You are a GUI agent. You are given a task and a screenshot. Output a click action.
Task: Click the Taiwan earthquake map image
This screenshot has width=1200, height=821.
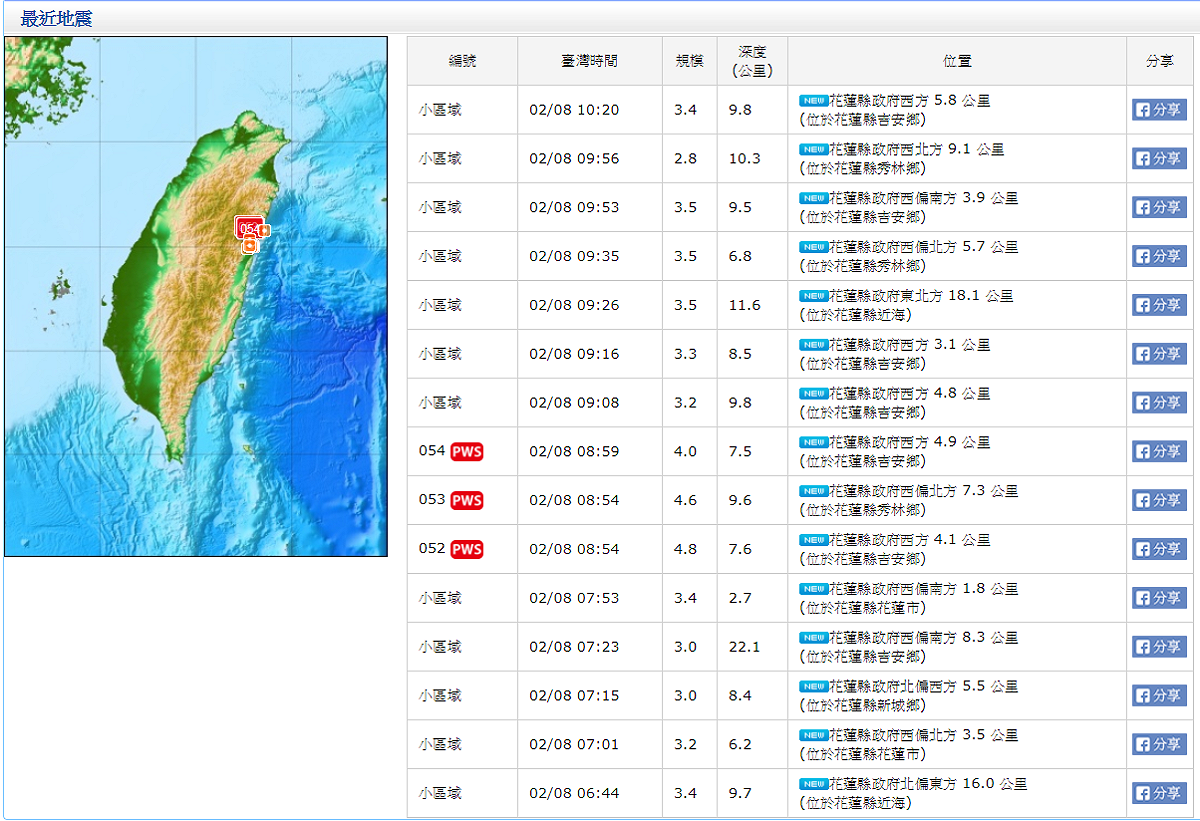coord(196,296)
